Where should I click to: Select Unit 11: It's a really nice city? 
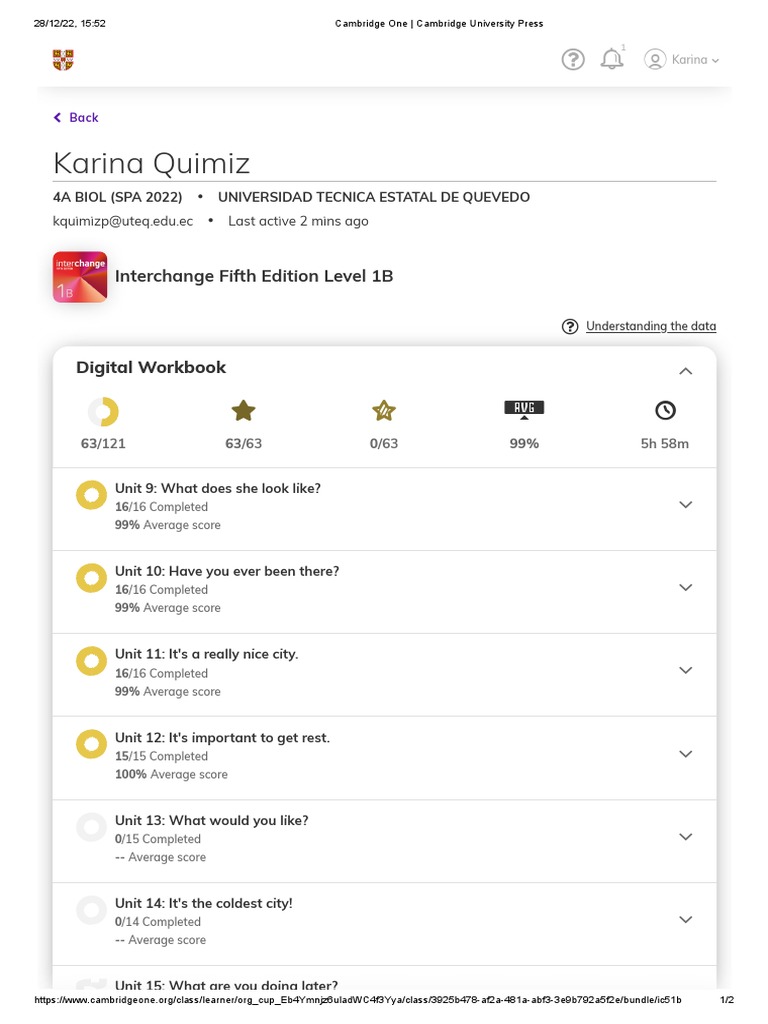point(206,654)
